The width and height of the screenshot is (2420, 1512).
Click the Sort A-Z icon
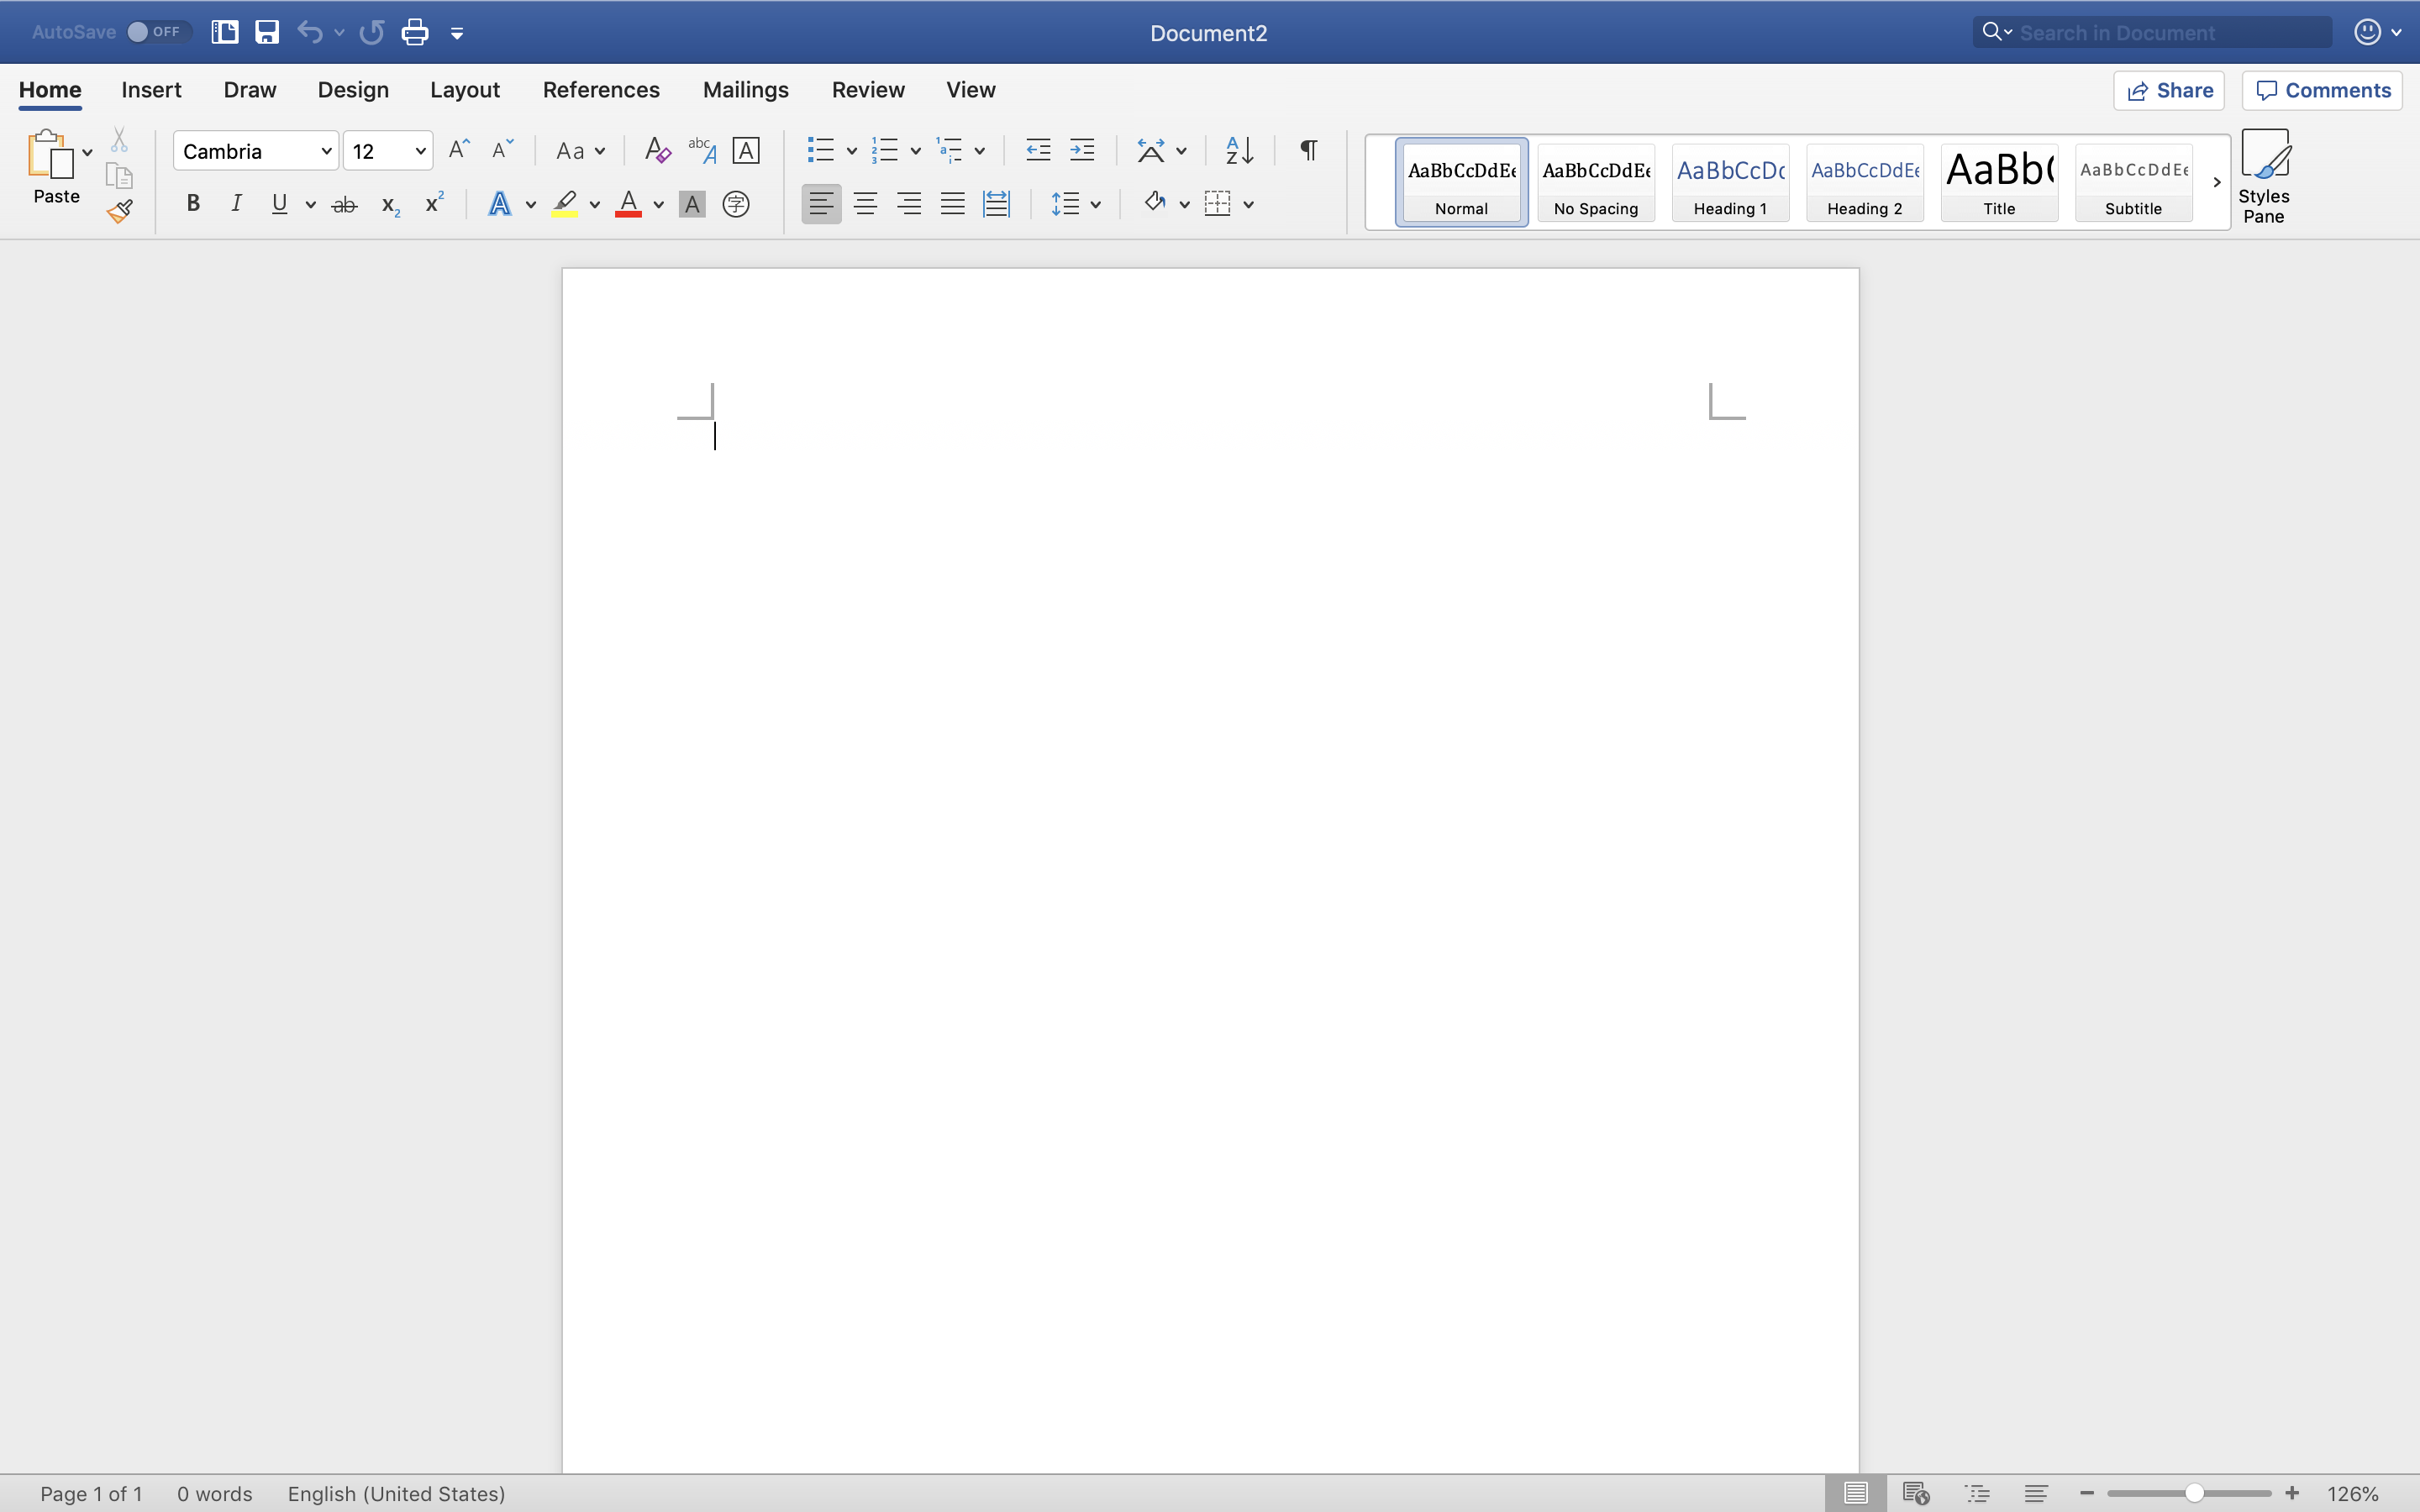pos(1240,150)
